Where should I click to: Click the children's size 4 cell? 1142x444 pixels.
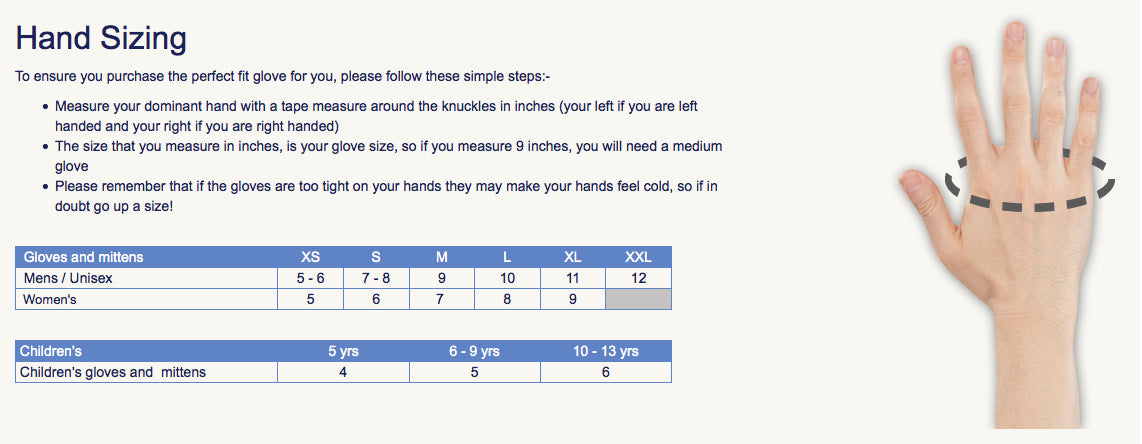click(343, 372)
